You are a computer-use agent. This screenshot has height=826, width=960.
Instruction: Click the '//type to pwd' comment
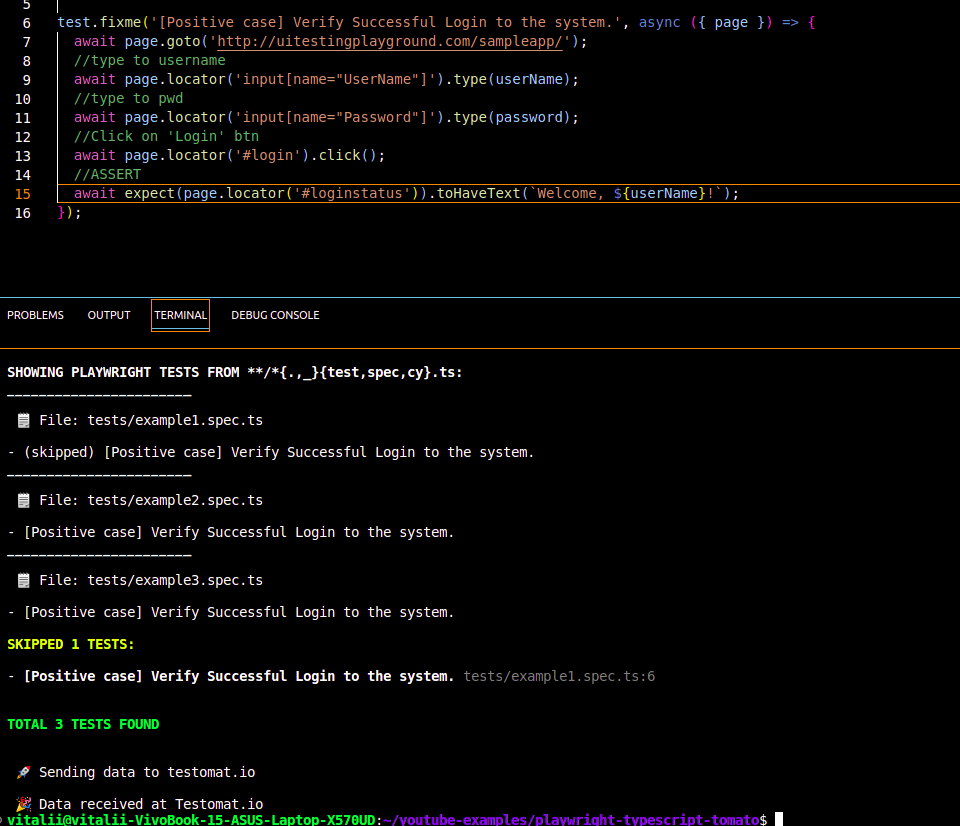coord(129,99)
